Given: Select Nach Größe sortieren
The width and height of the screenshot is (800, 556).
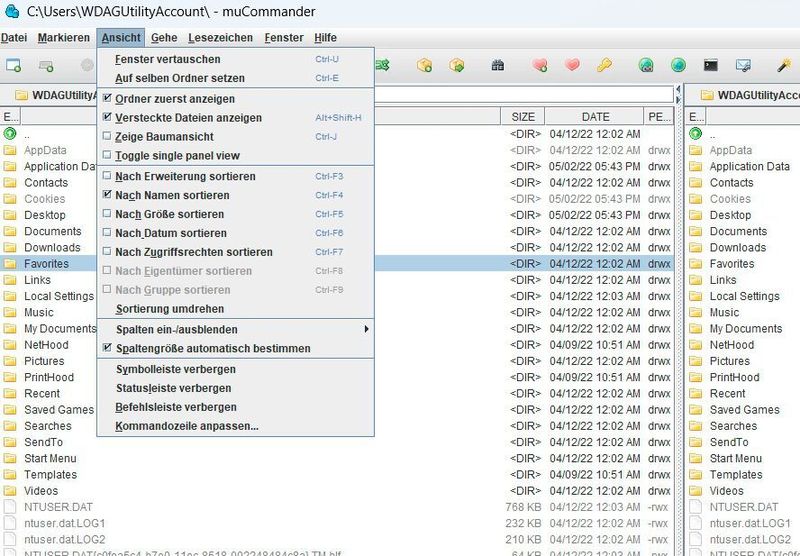Looking at the screenshot, I should click(x=235, y=214).
